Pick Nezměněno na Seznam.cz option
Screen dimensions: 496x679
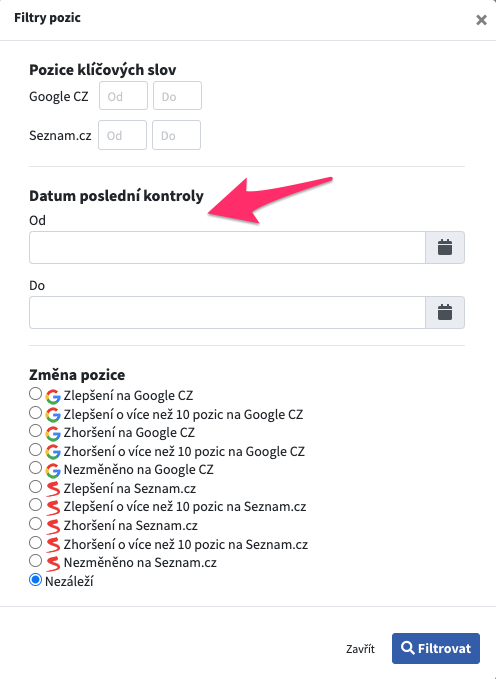pyautogui.click(x=36, y=561)
